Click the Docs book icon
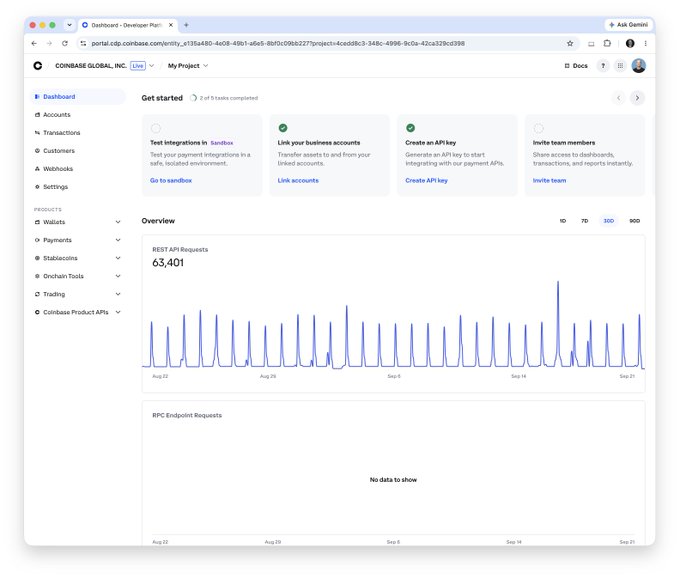 567,66
